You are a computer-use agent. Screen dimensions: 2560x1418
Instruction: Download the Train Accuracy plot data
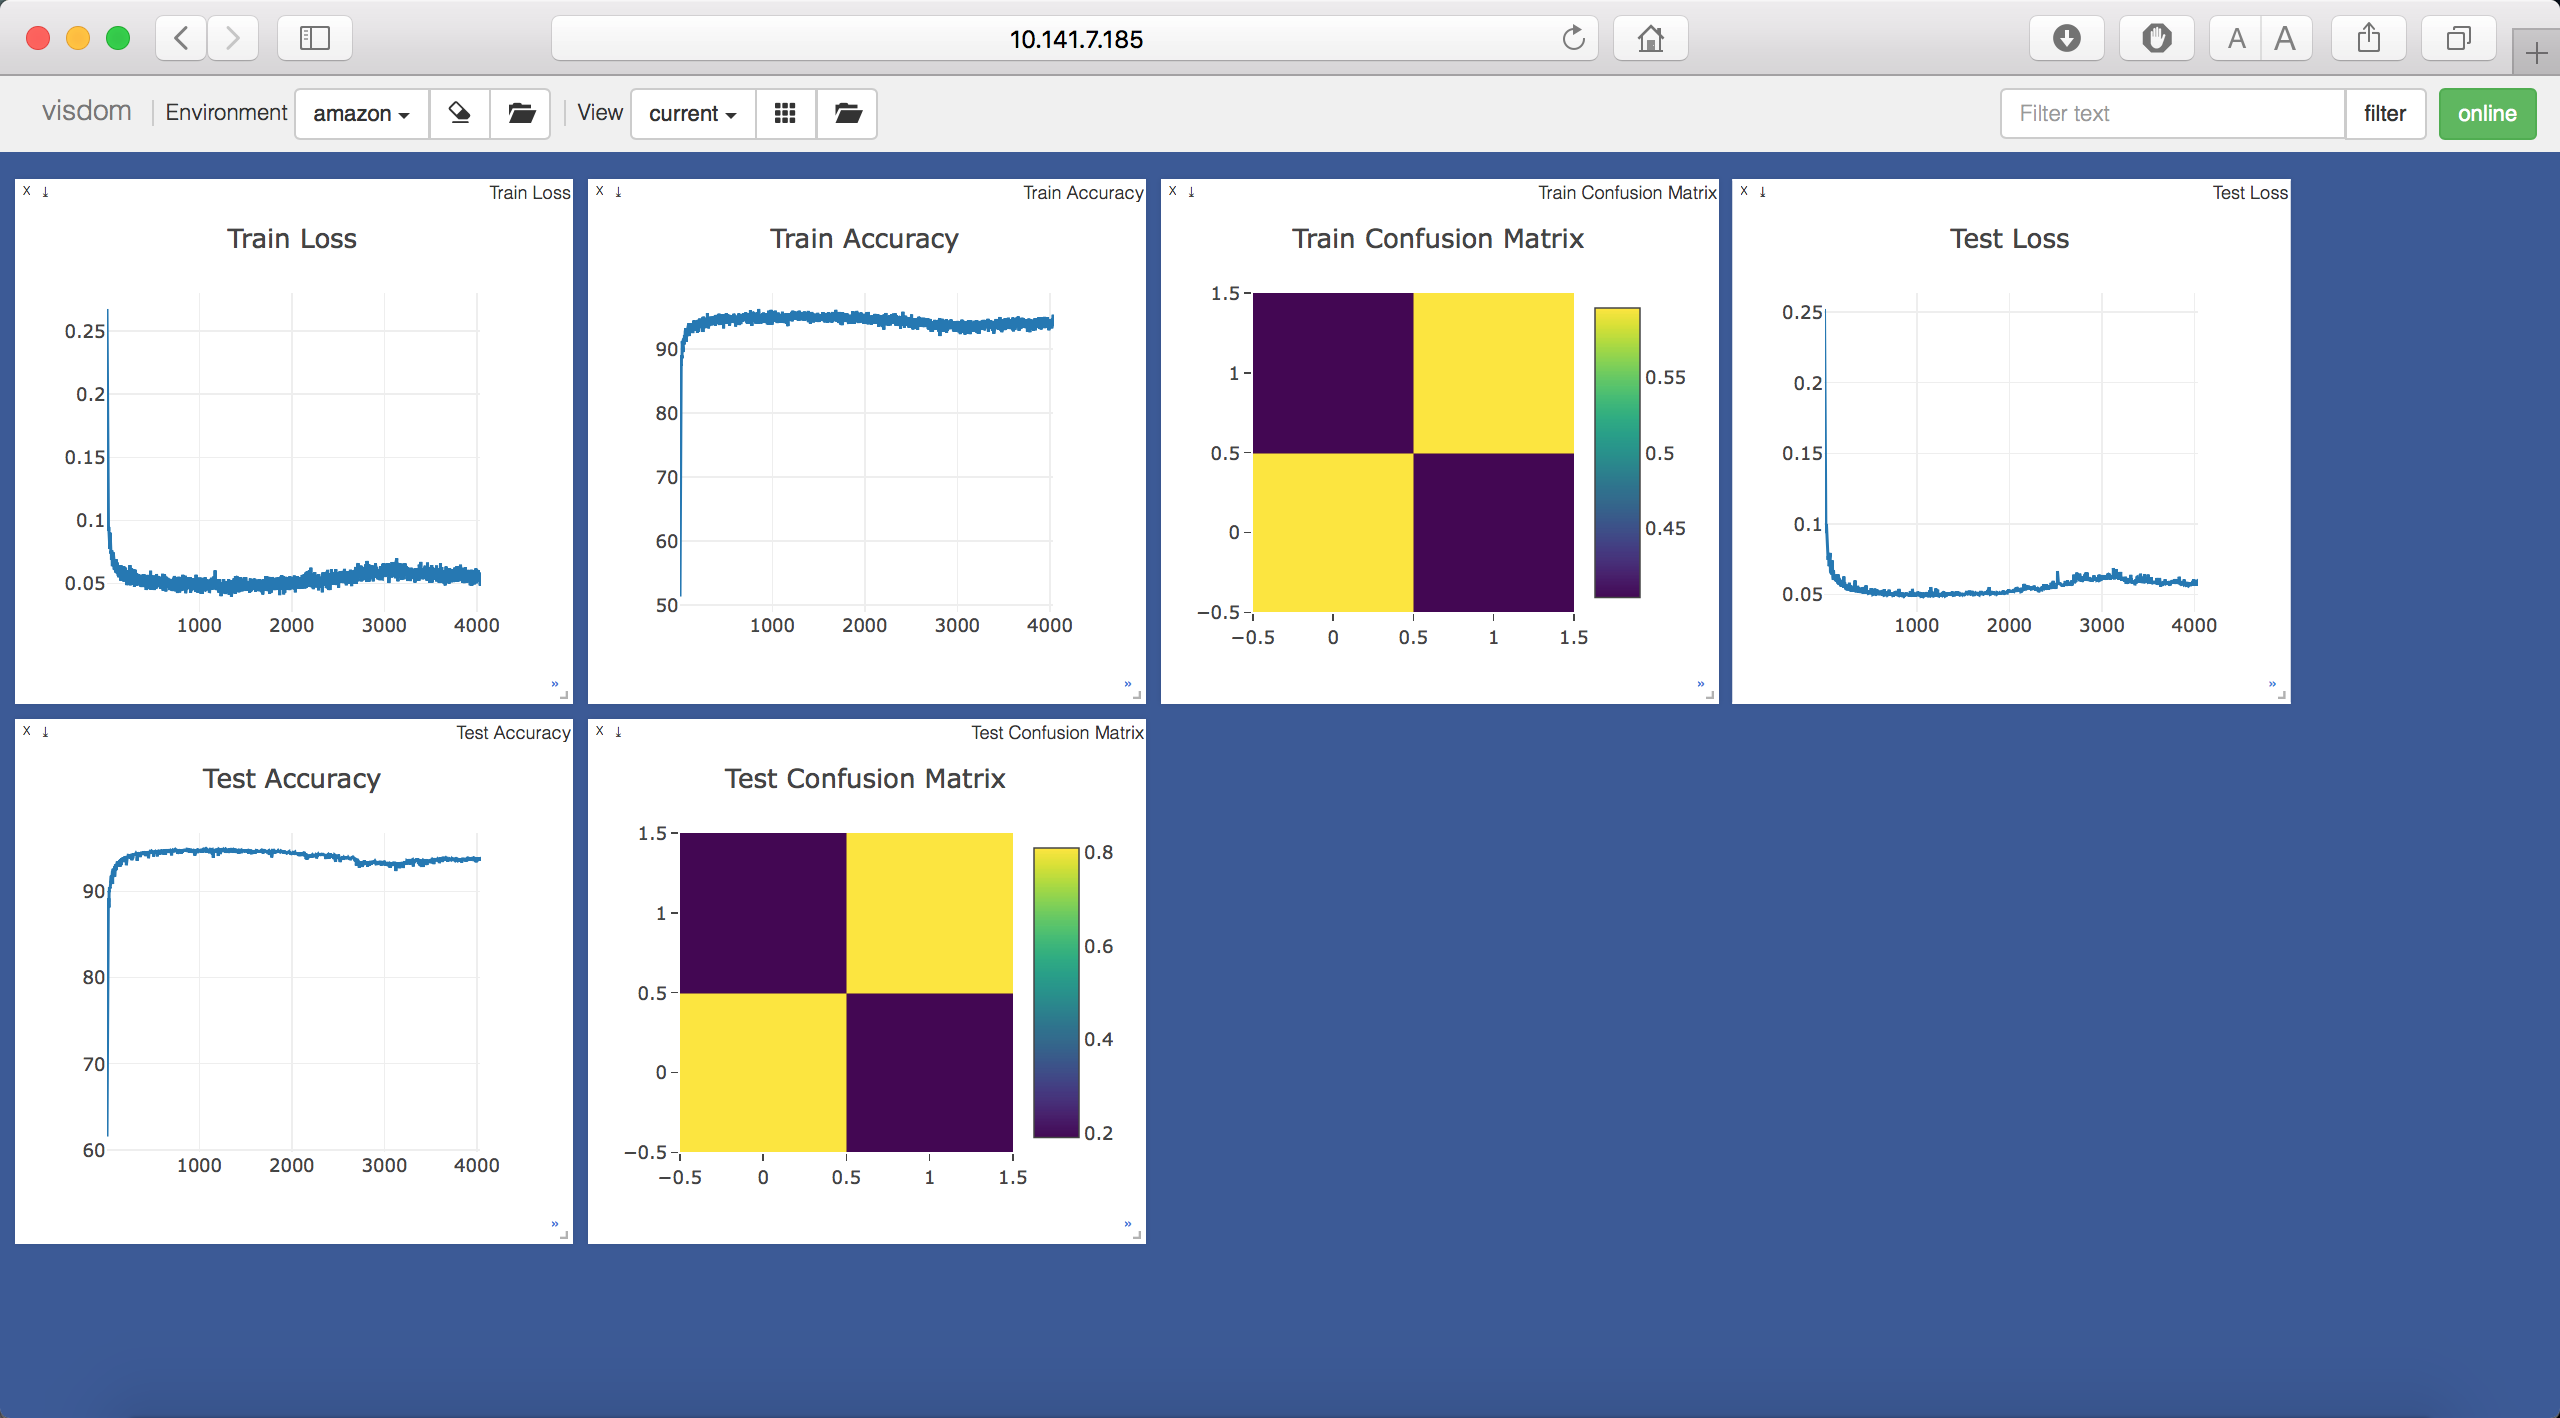pyautogui.click(x=618, y=191)
